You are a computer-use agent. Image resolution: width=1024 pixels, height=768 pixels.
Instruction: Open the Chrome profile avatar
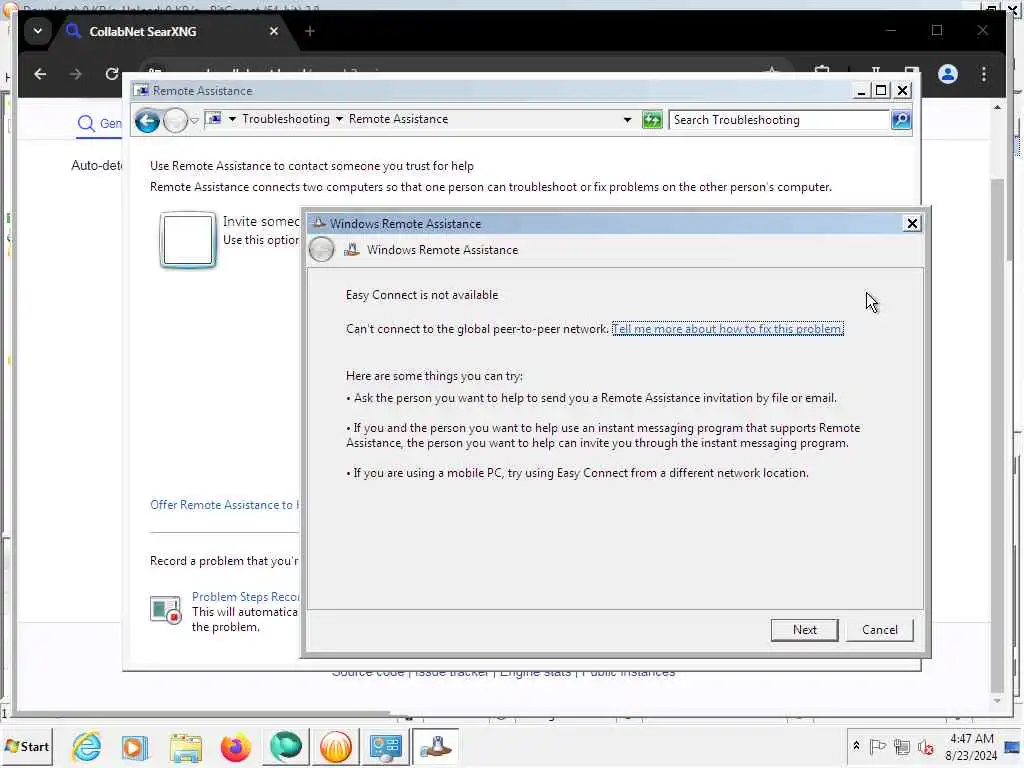pyautogui.click(x=948, y=74)
